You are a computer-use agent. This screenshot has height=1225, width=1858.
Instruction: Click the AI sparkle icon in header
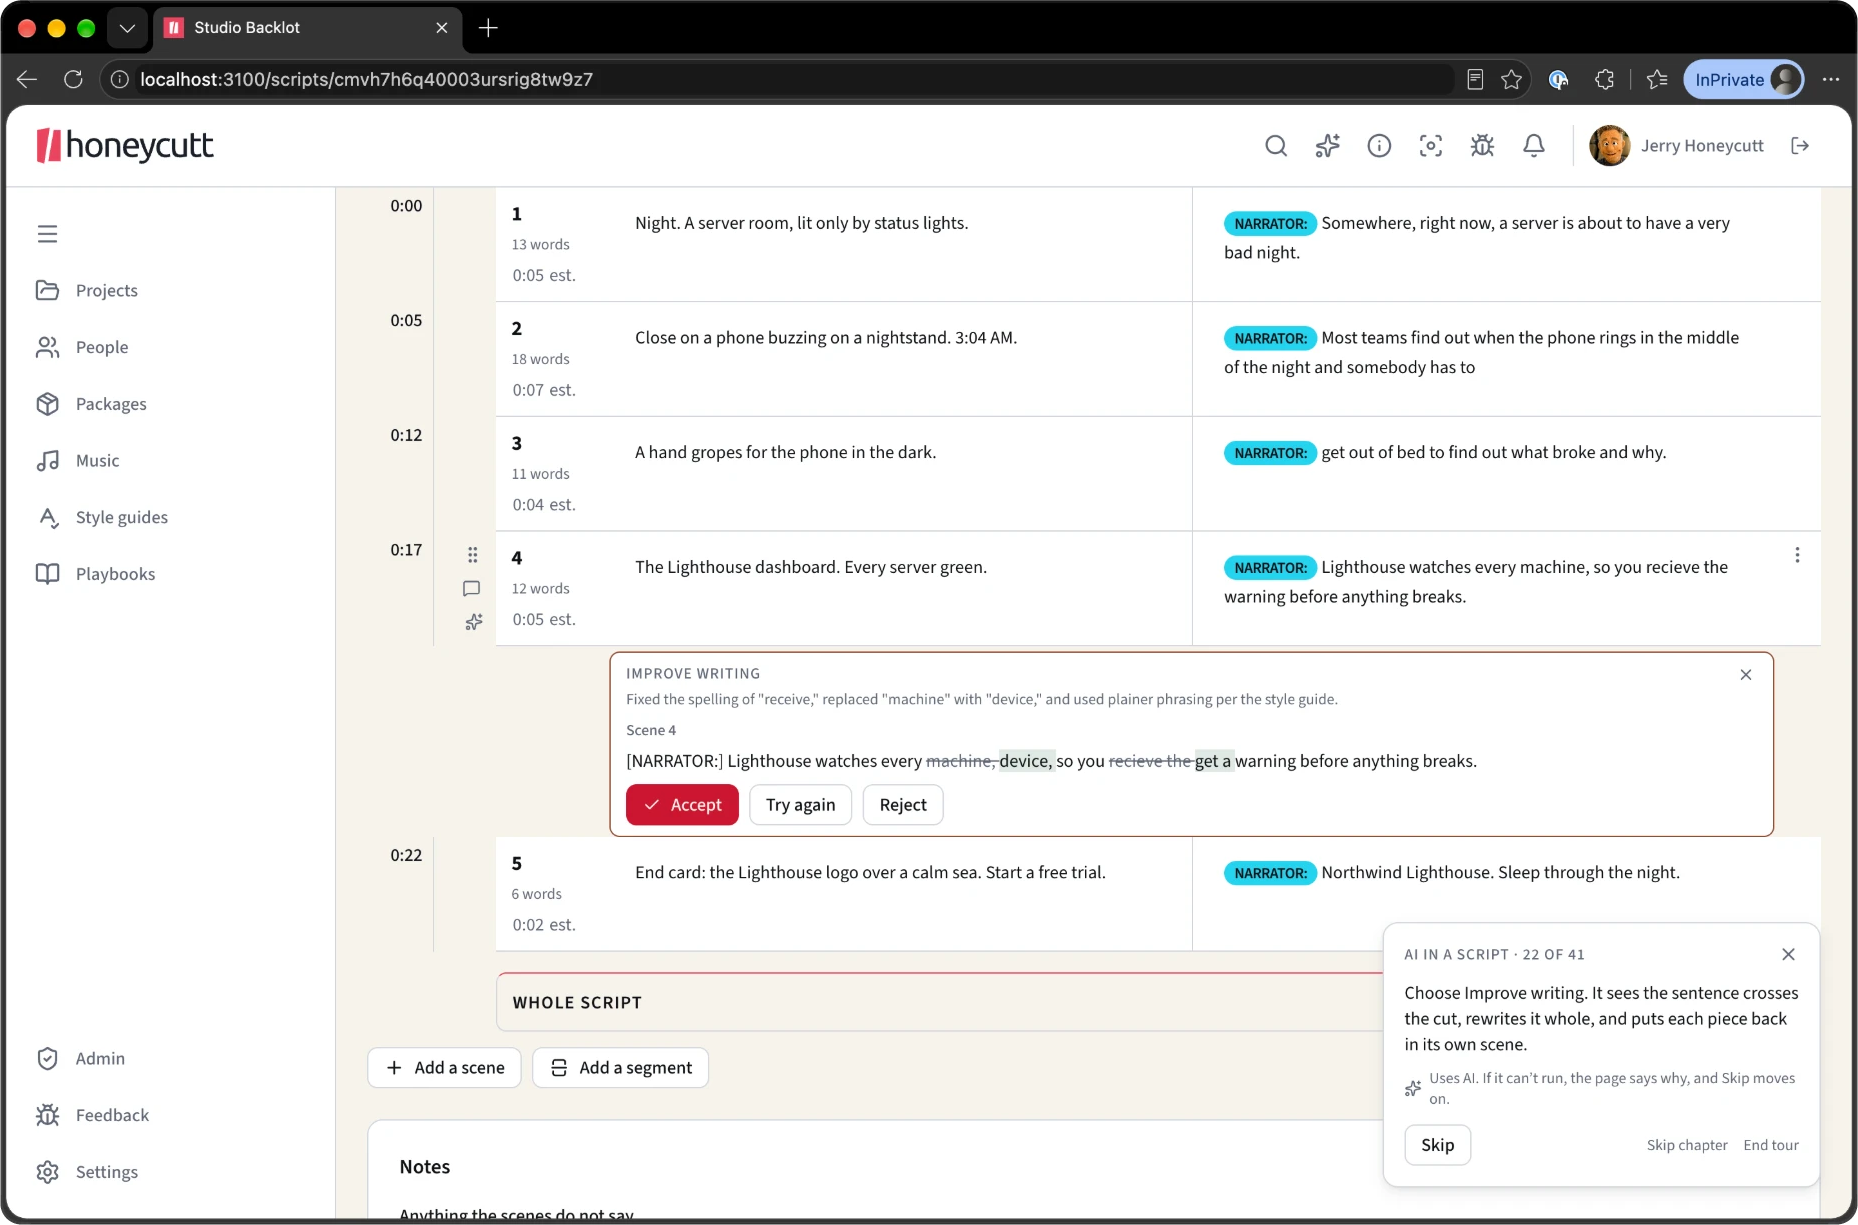[1327, 146]
